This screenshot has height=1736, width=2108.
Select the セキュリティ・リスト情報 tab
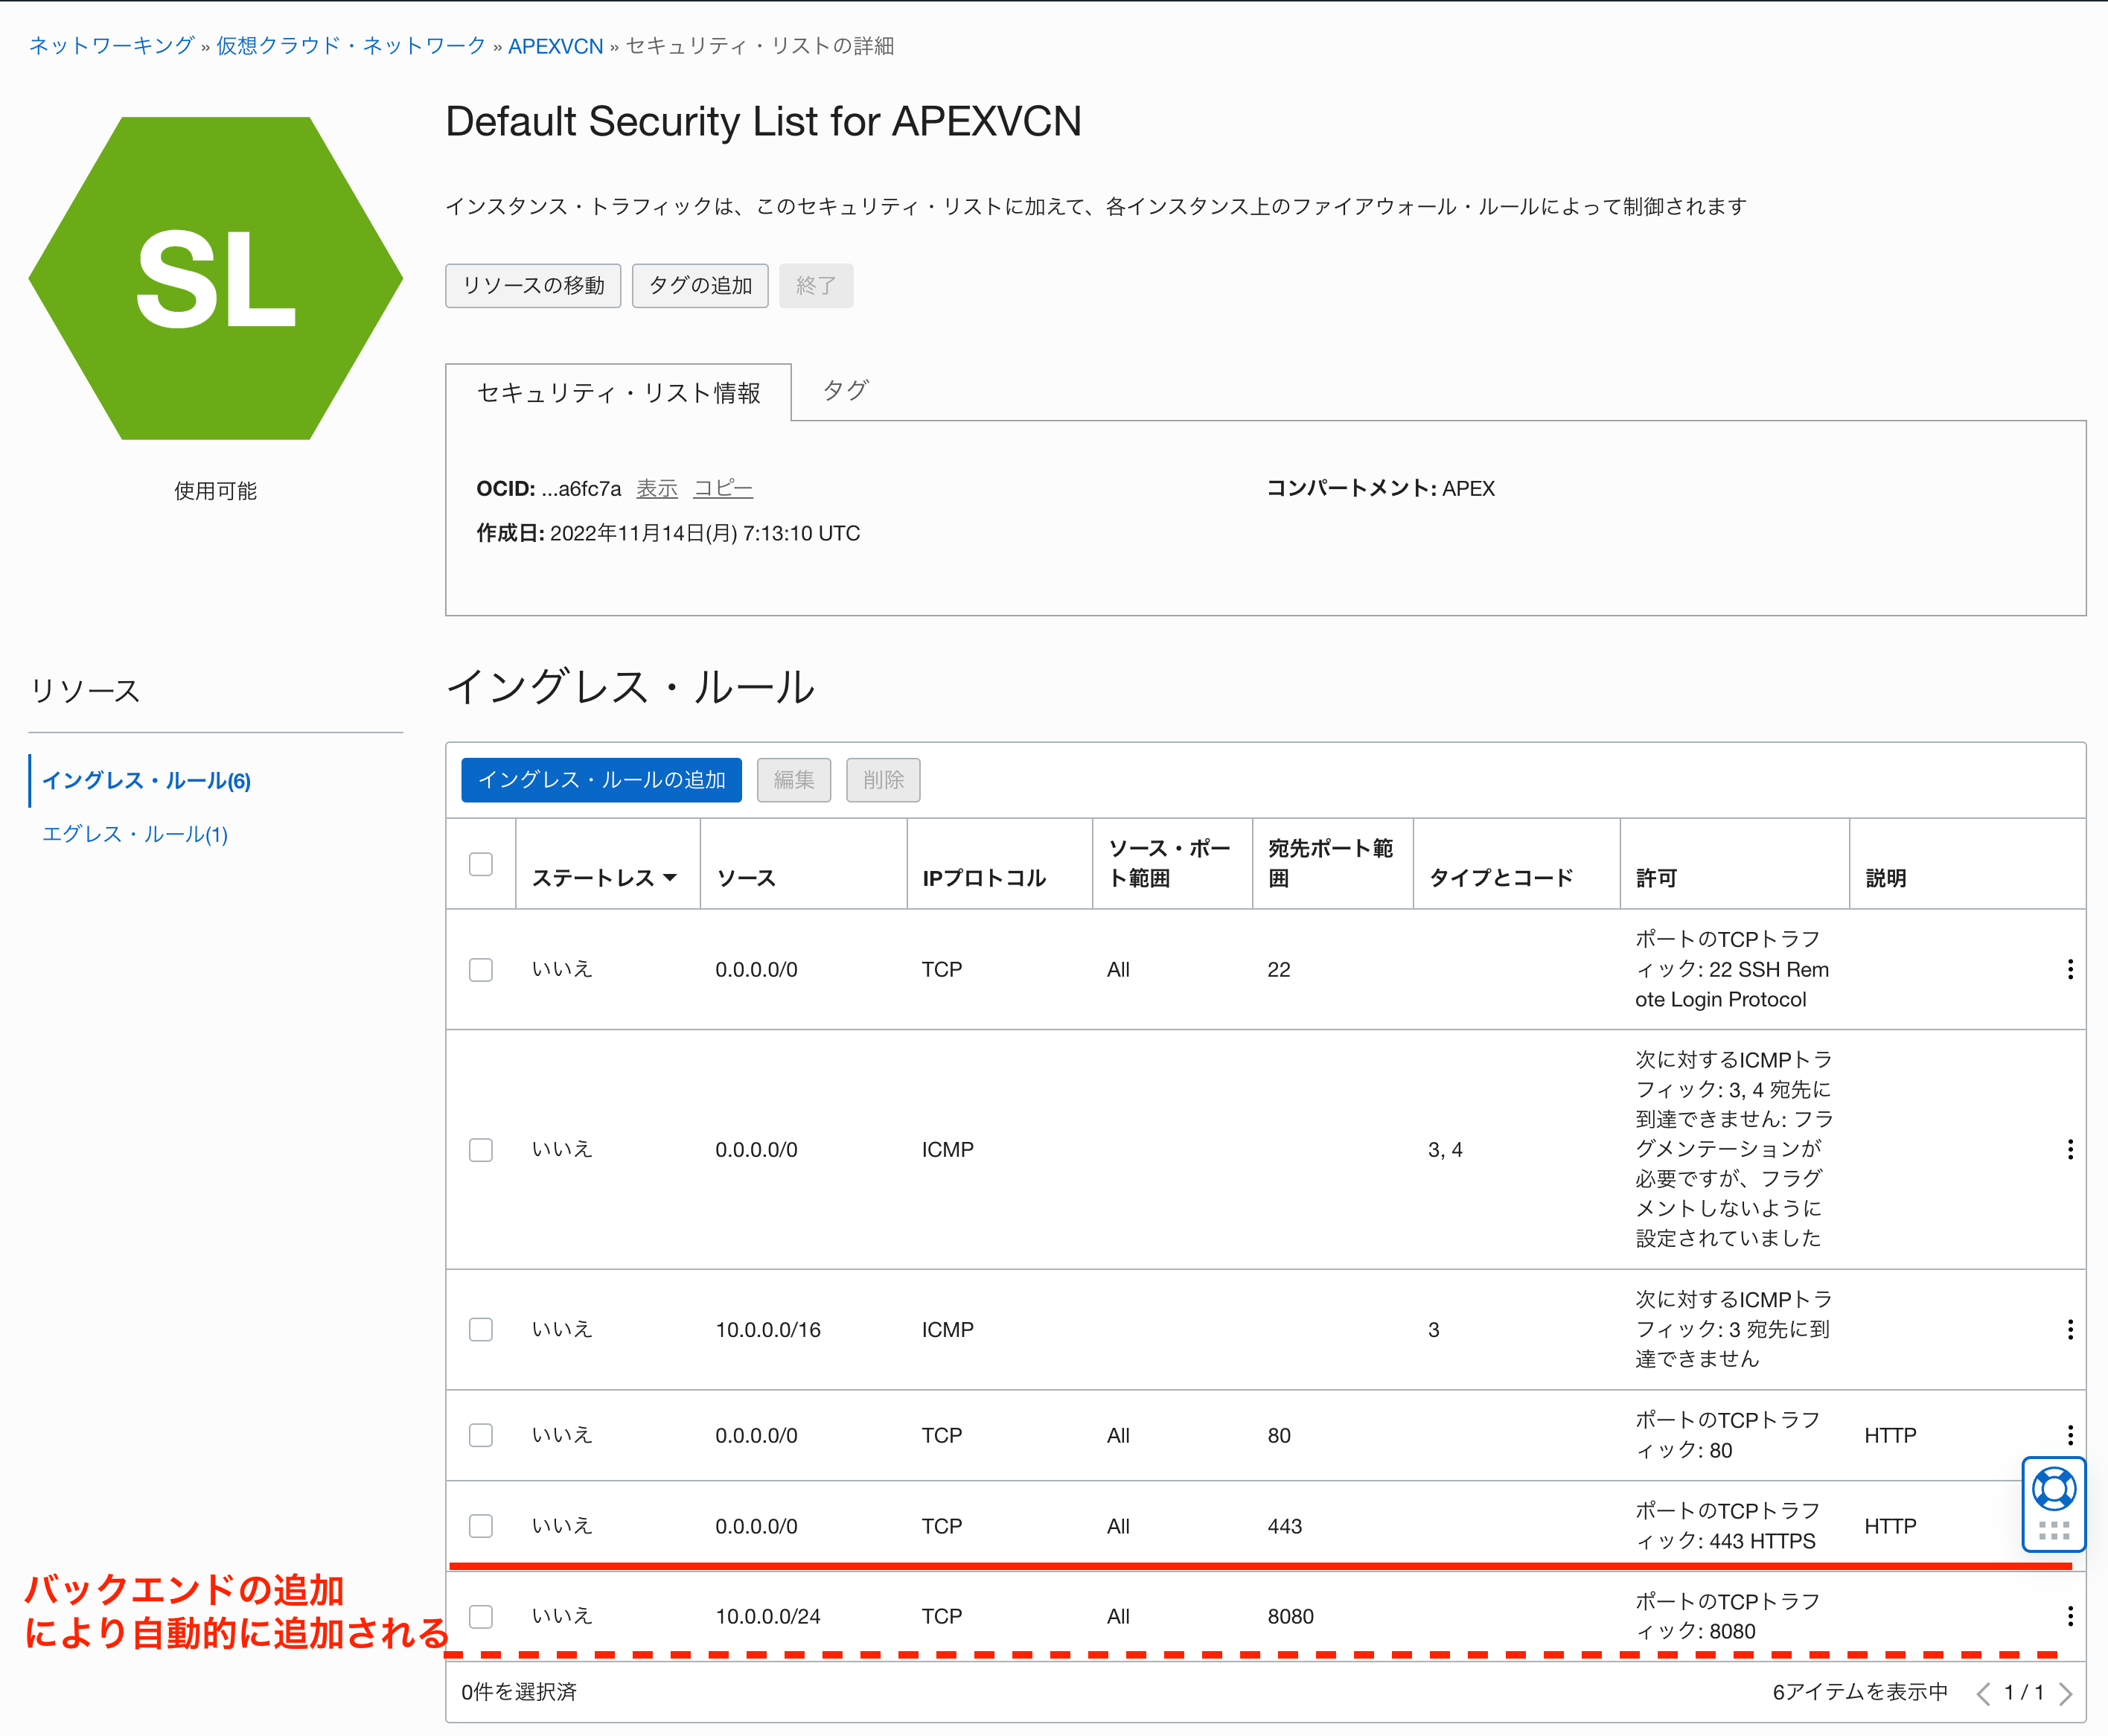tap(618, 393)
